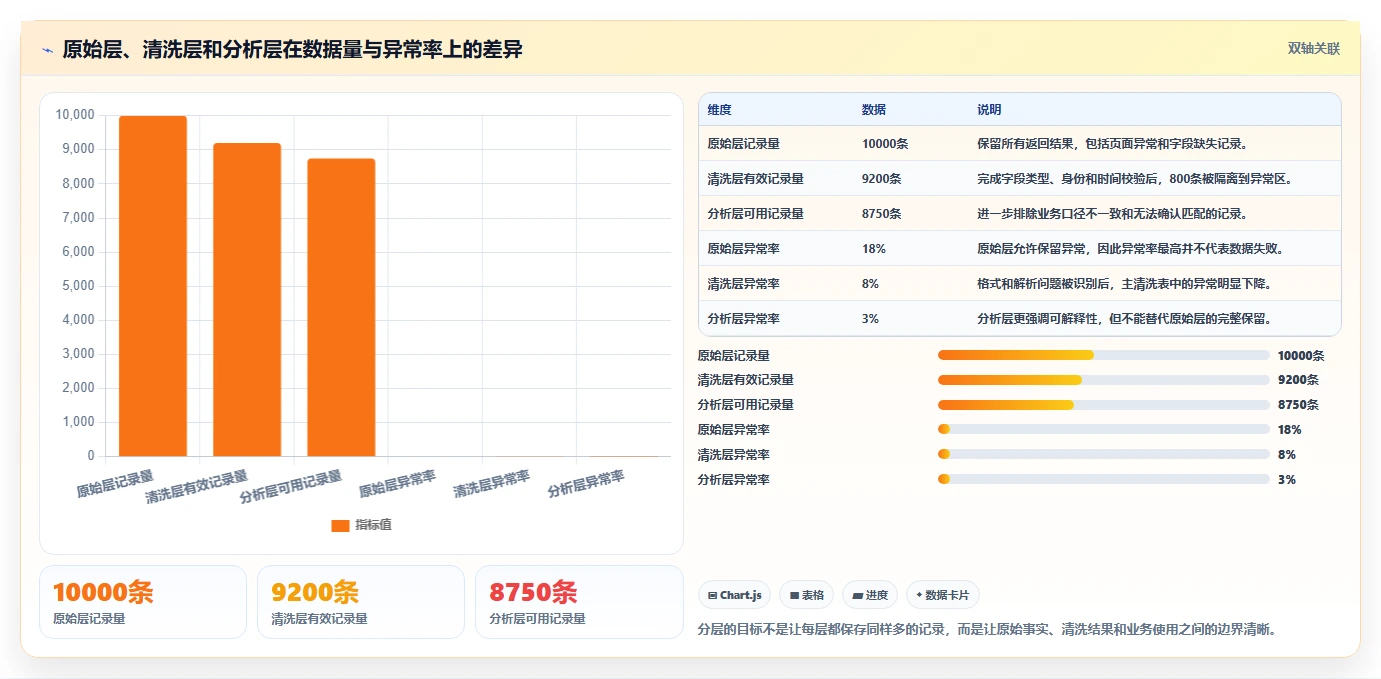Click x-axis label 清洗层异常率 in chart

point(492,484)
